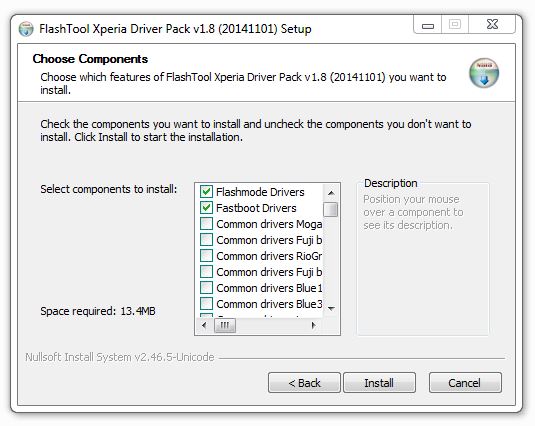Click the Choose Components heading

(x=90, y=59)
